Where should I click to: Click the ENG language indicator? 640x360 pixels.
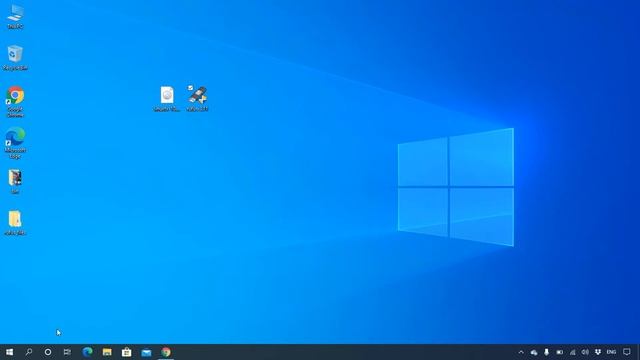tap(611, 352)
